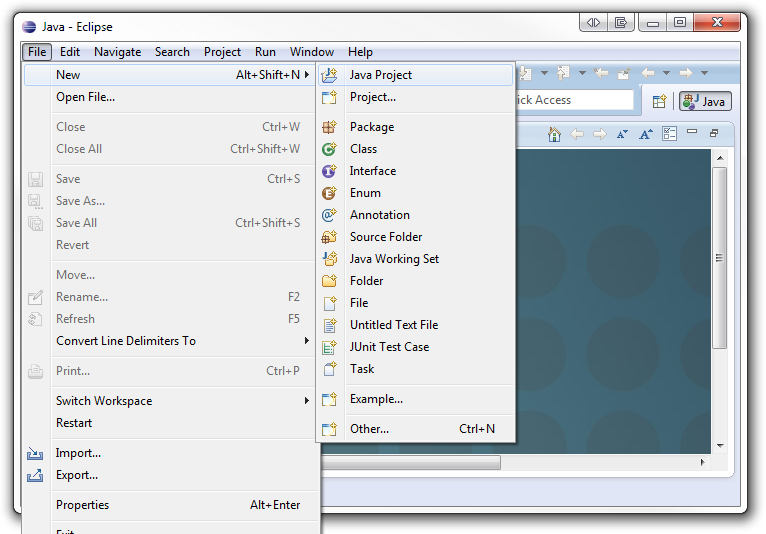766x534 pixels.
Task: Select Import... menu entry
Action: [169, 453]
